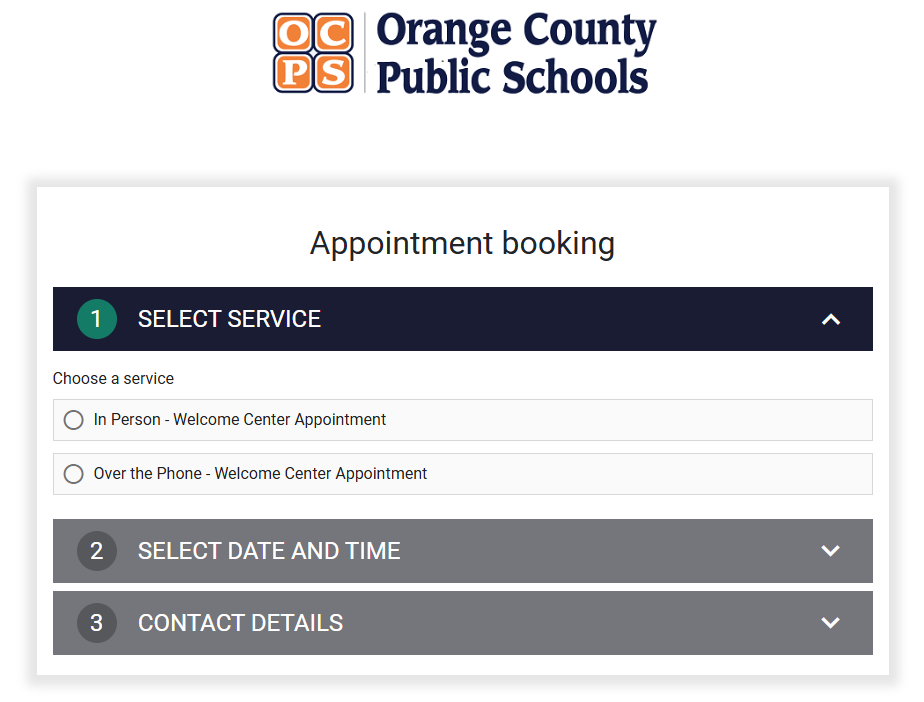
Task: Expand the SELECT DATE AND TIME section
Action: tap(830, 551)
